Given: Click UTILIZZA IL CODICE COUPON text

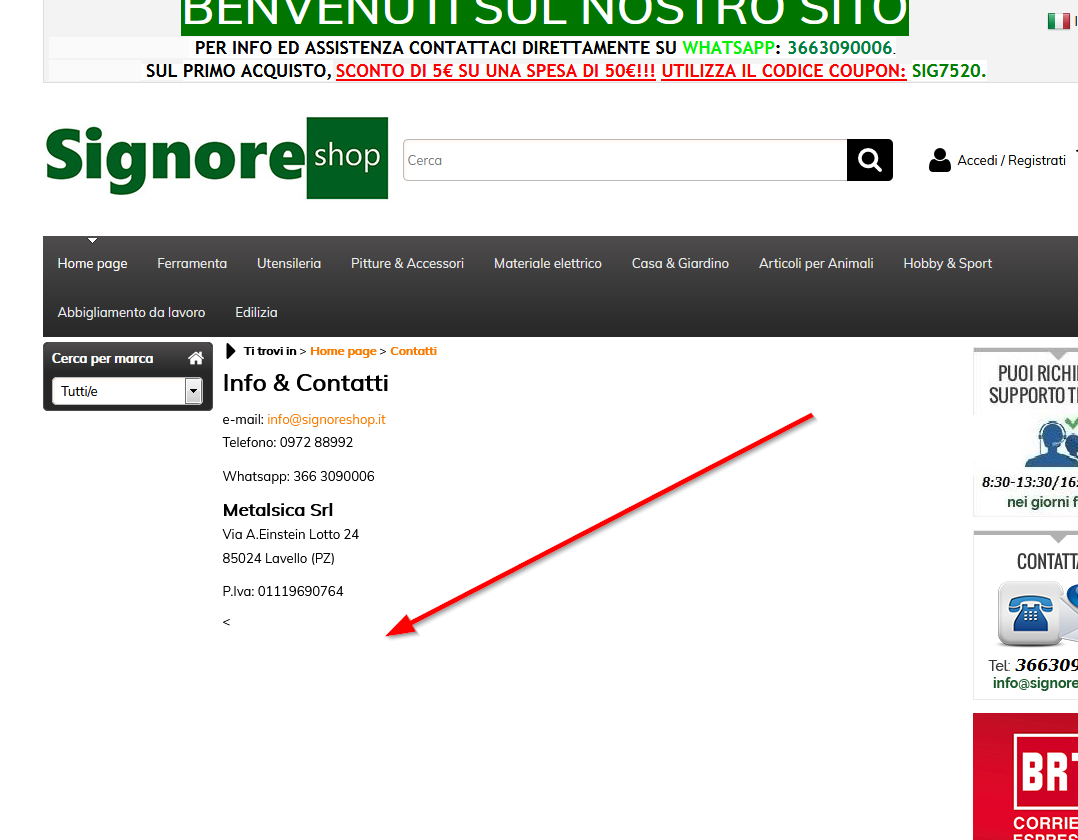Looking at the screenshot, I should tap(784, 71).
